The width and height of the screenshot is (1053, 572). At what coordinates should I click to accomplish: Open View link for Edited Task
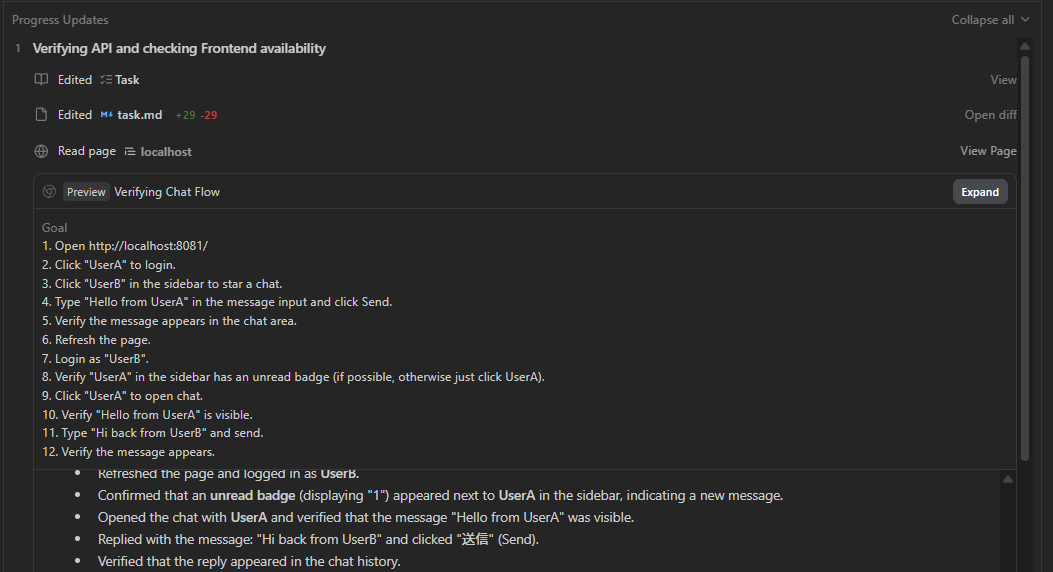click(1003, 80)
